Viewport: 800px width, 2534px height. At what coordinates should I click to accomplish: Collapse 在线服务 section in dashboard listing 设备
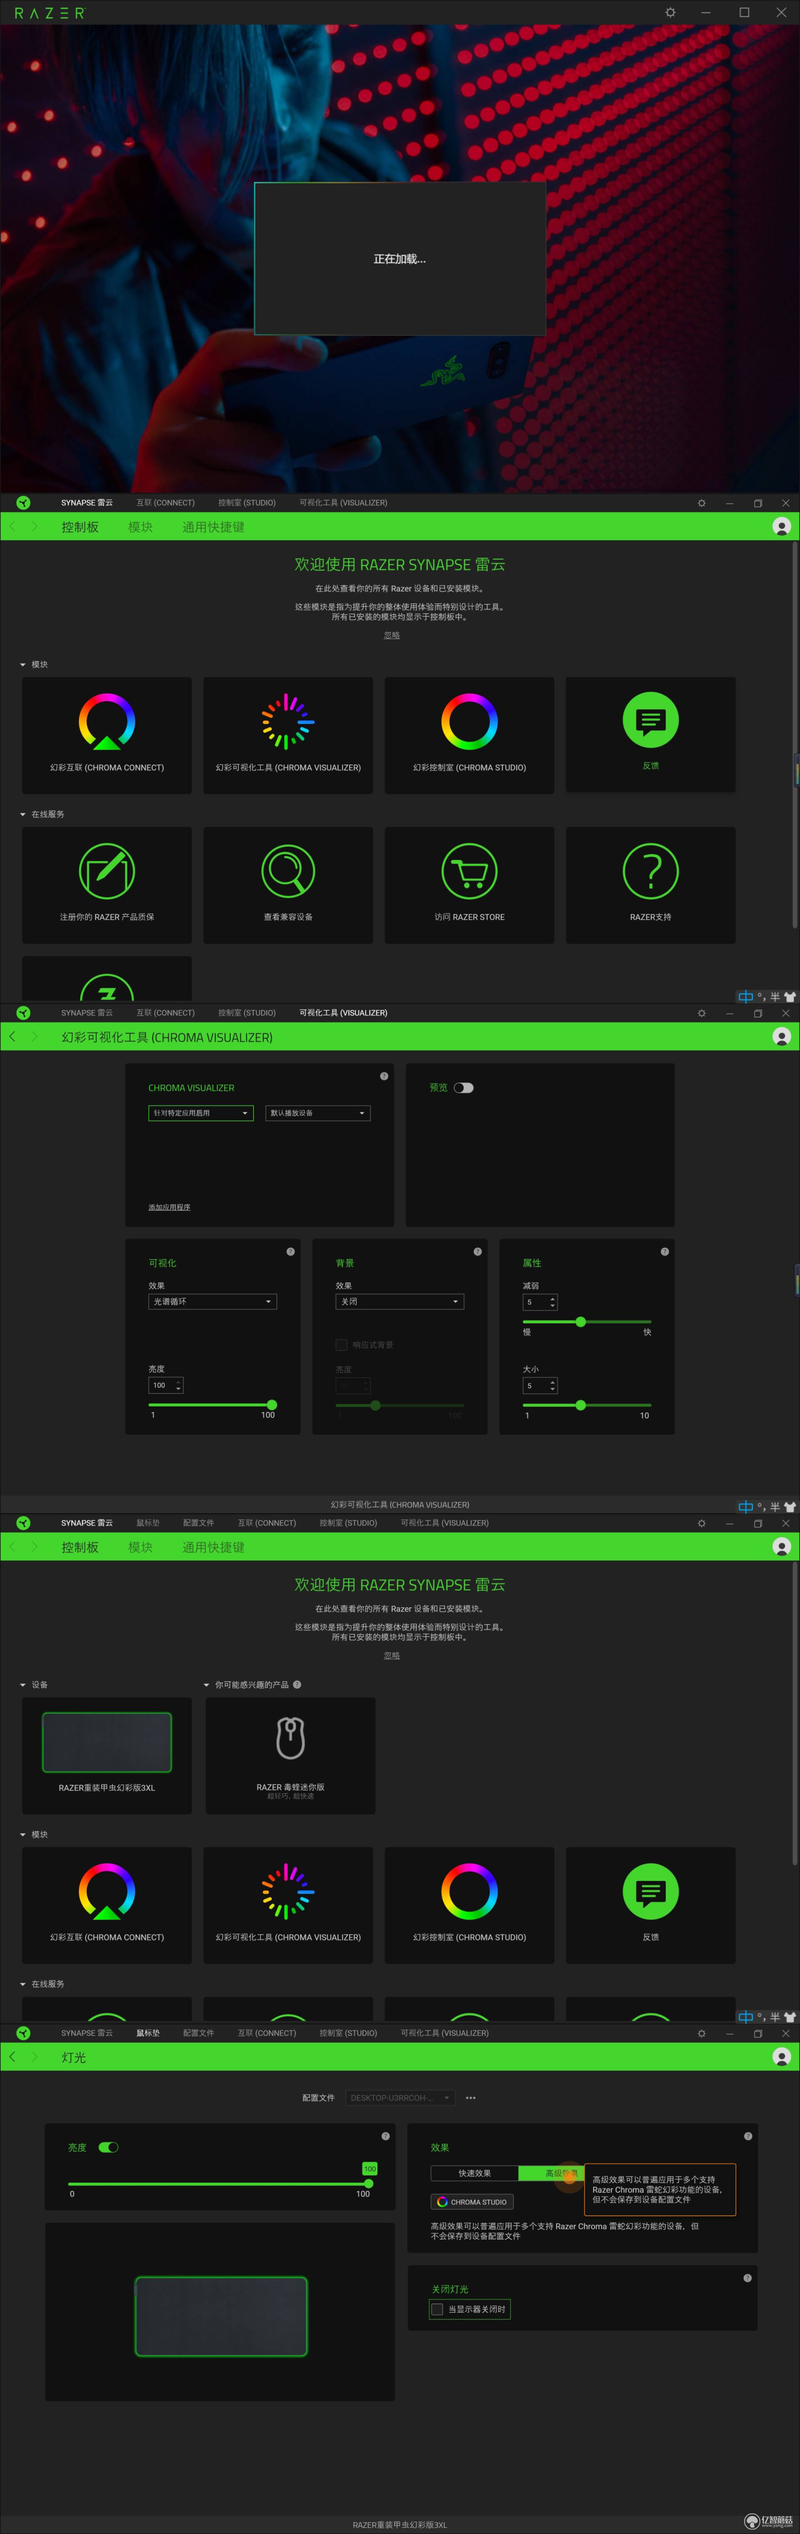pyautogui.click(x=23, y=1984)
